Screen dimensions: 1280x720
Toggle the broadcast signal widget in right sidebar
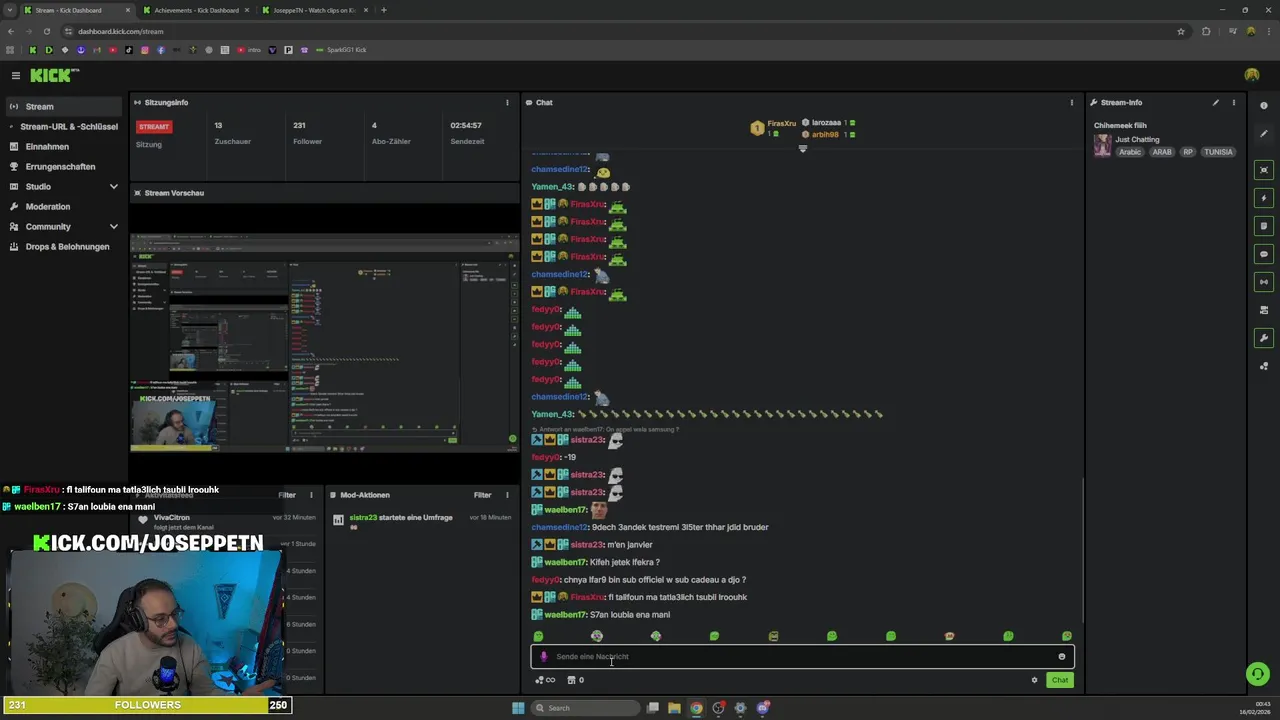click(1264, 282)
